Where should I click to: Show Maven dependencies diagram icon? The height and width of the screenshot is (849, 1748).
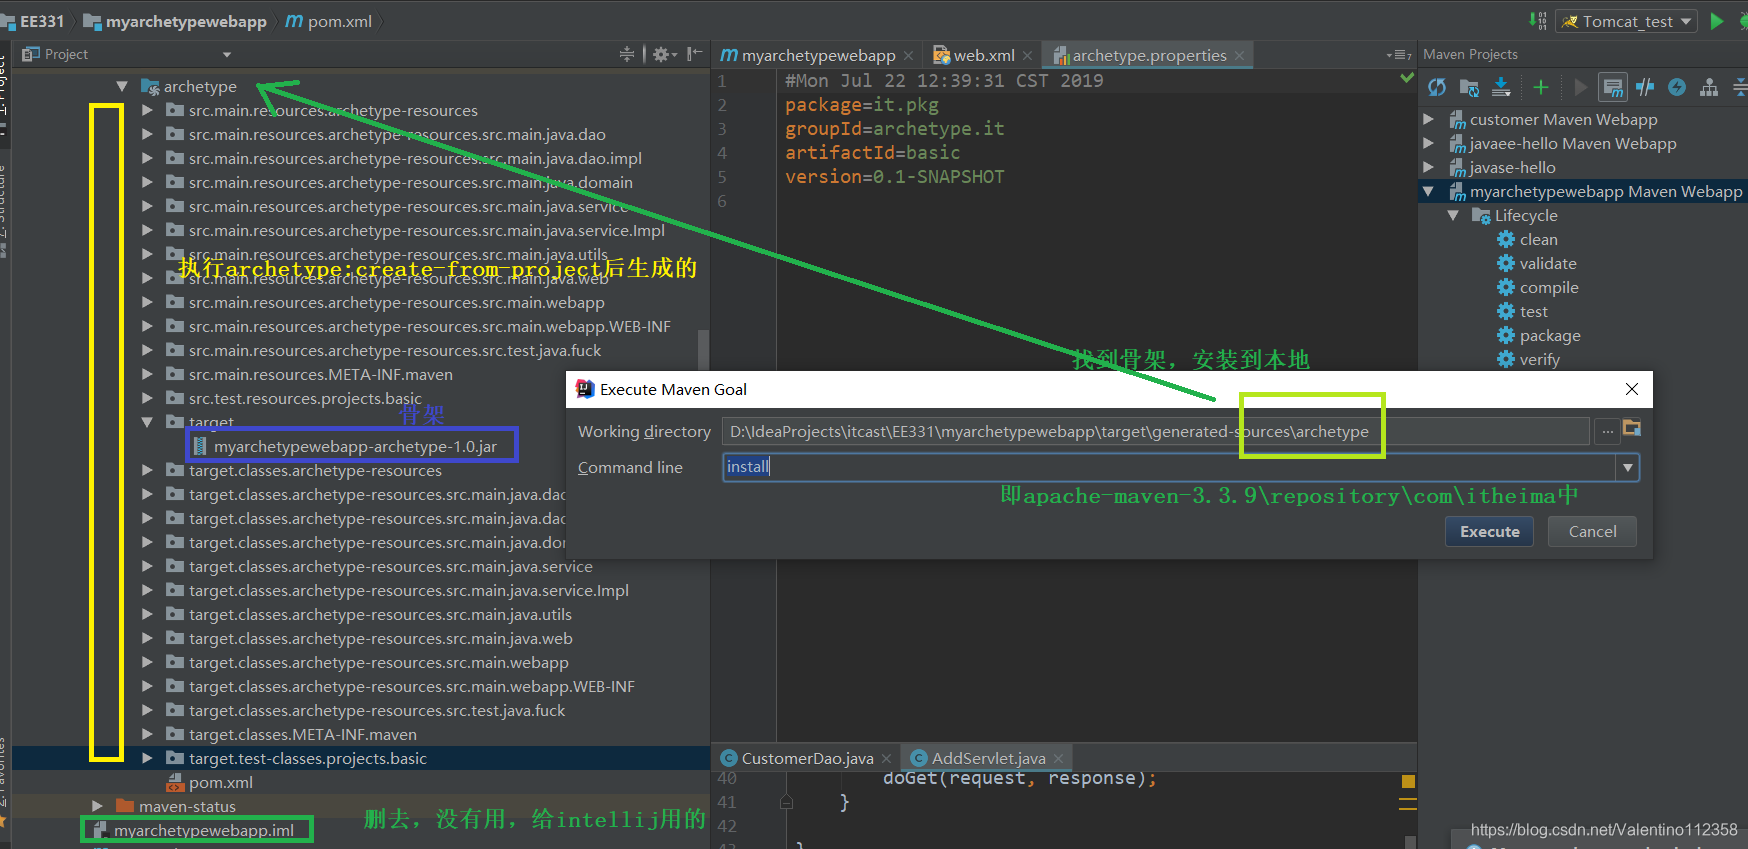[x=1709, y=88]
